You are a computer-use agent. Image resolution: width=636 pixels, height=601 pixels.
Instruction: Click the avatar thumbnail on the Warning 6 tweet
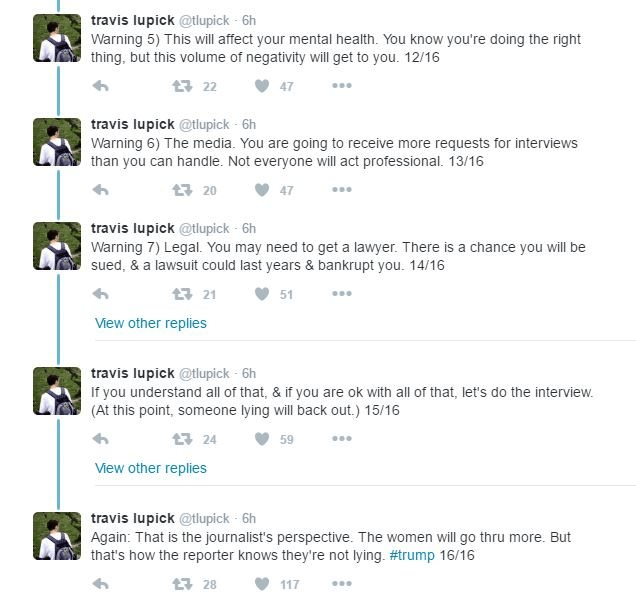point(57,142)
